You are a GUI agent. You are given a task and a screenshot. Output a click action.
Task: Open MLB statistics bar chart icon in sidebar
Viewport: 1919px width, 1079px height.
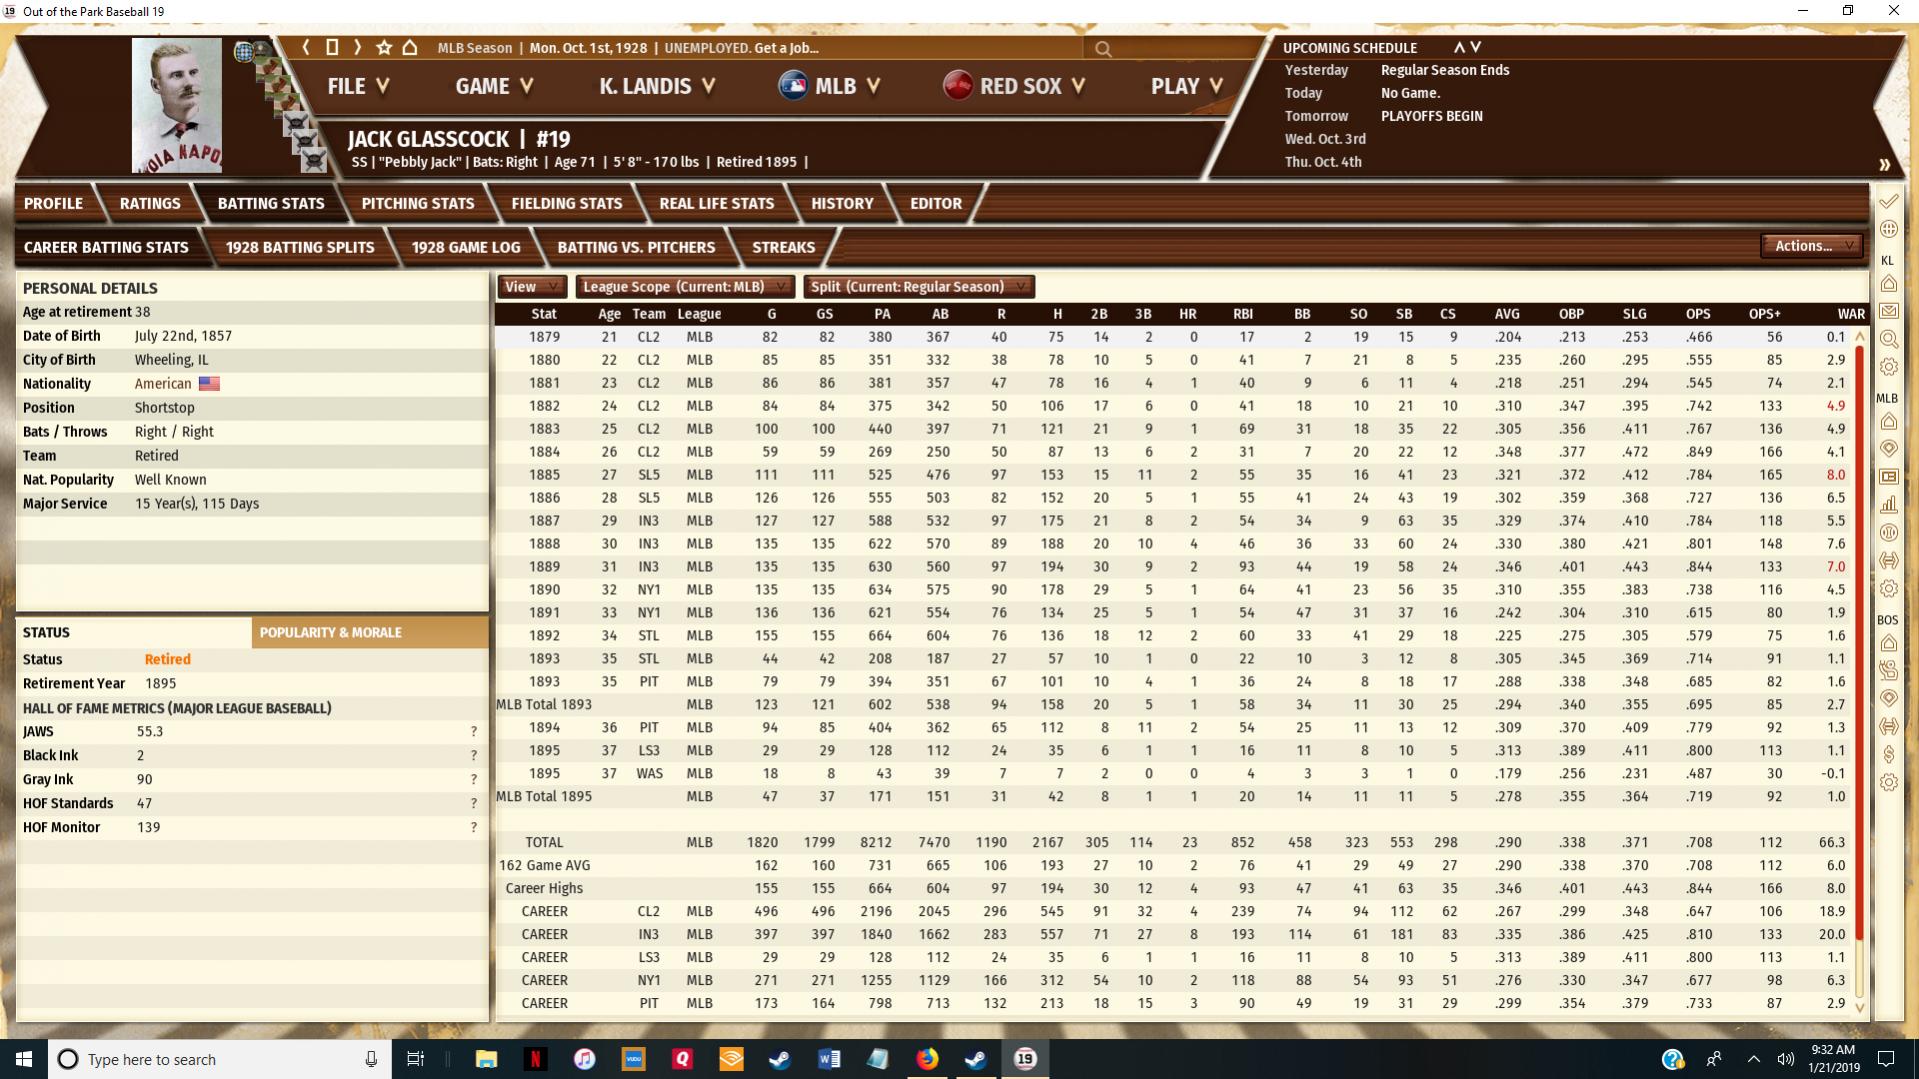pyautogui.click(x=1888, y=505)
